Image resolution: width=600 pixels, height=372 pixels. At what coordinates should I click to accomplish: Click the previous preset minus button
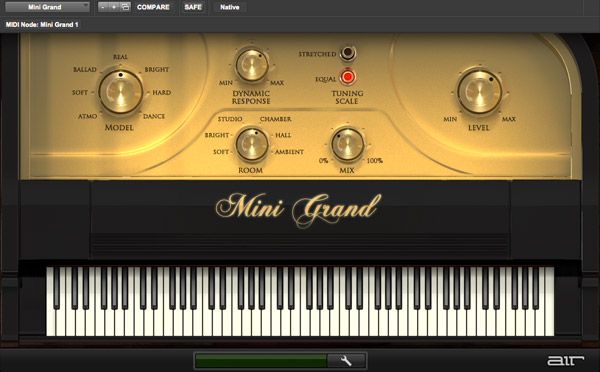pyautogui.click(x=103, y=7)
